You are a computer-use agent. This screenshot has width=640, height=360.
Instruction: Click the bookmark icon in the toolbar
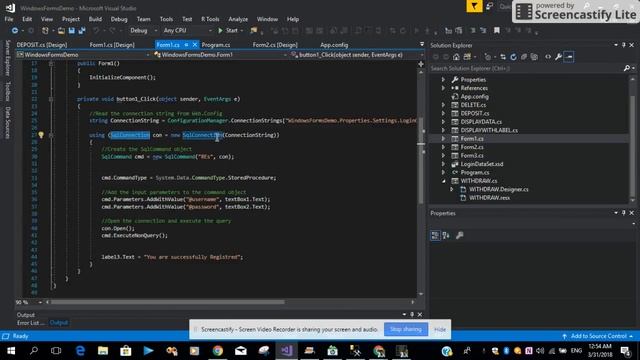coord(497,31)
